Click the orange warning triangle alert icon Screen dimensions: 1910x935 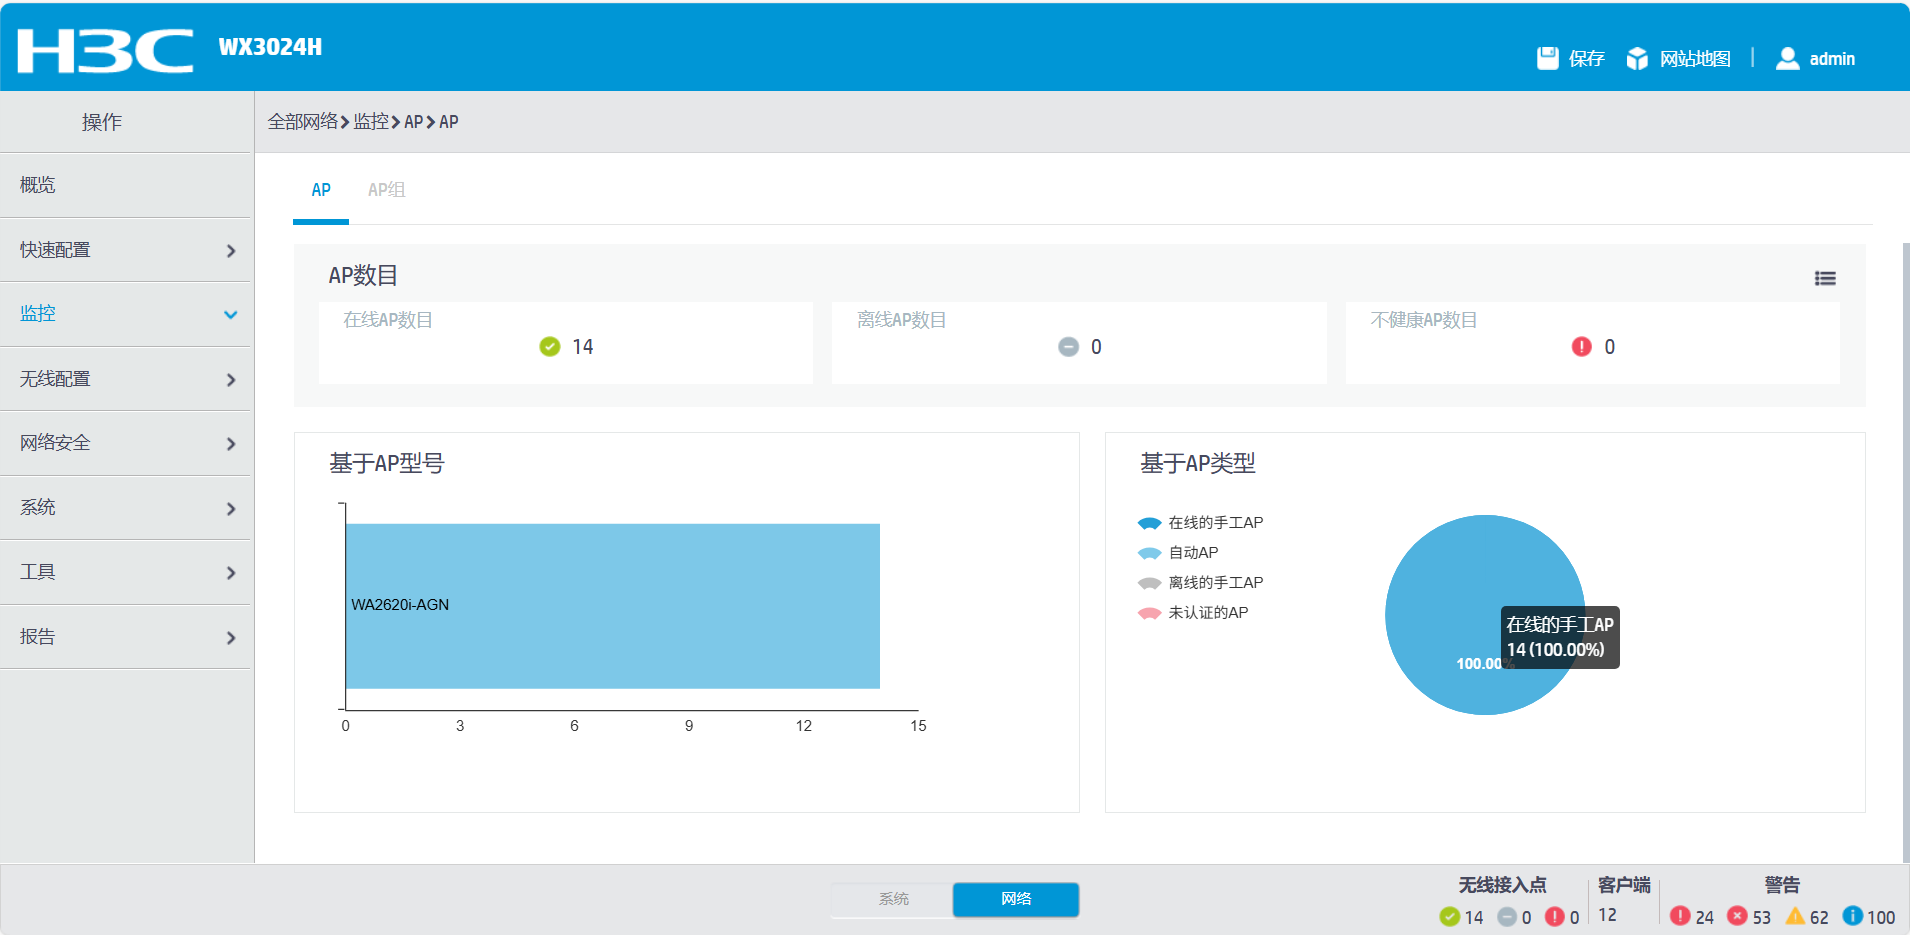point(1795,916)
